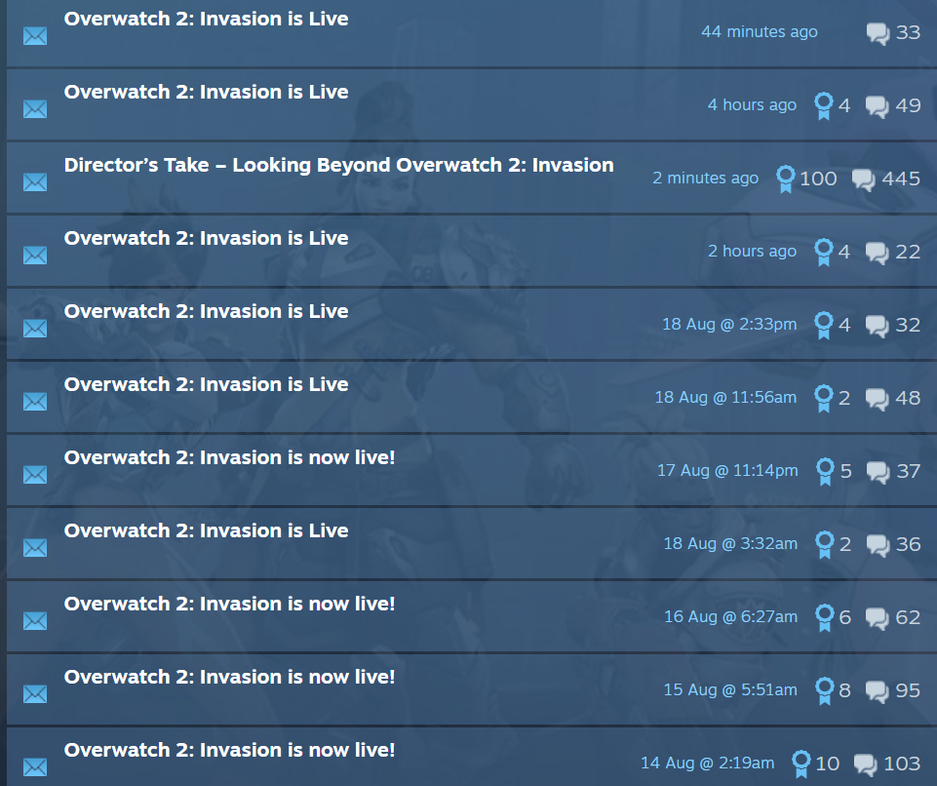937x786 pixels.
Task: Click the envelope icon on the 44 minutes ago thread
Action: click(35, 36)
